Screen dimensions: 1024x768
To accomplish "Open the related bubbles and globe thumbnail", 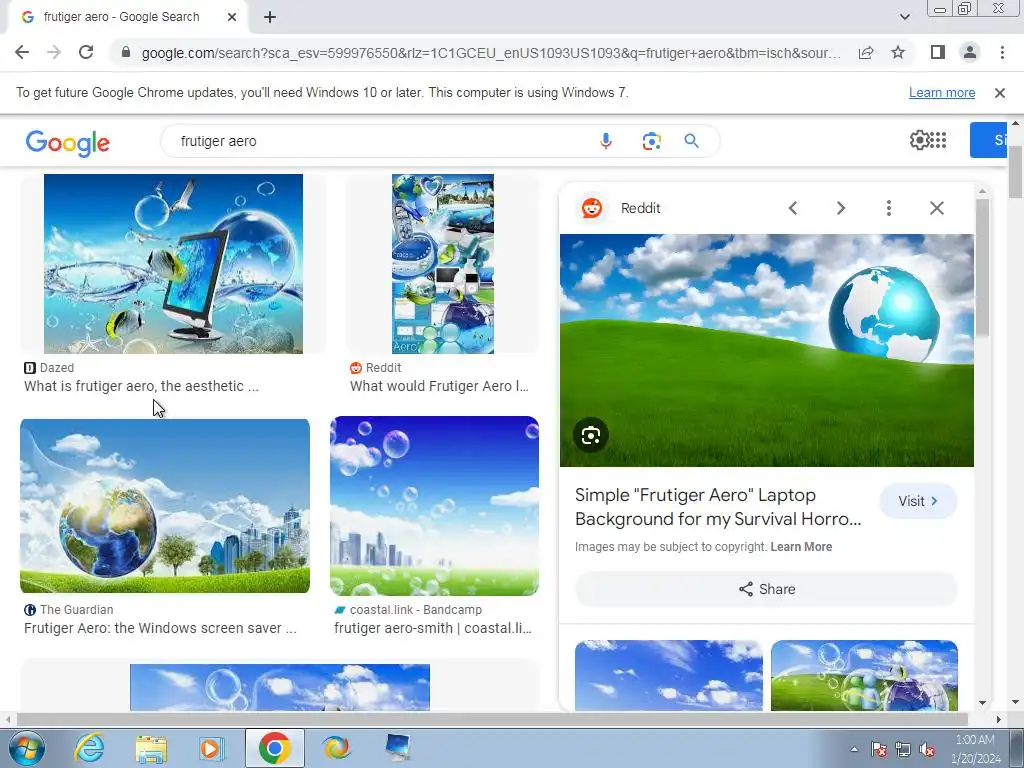I will click(x=865, y=675).
